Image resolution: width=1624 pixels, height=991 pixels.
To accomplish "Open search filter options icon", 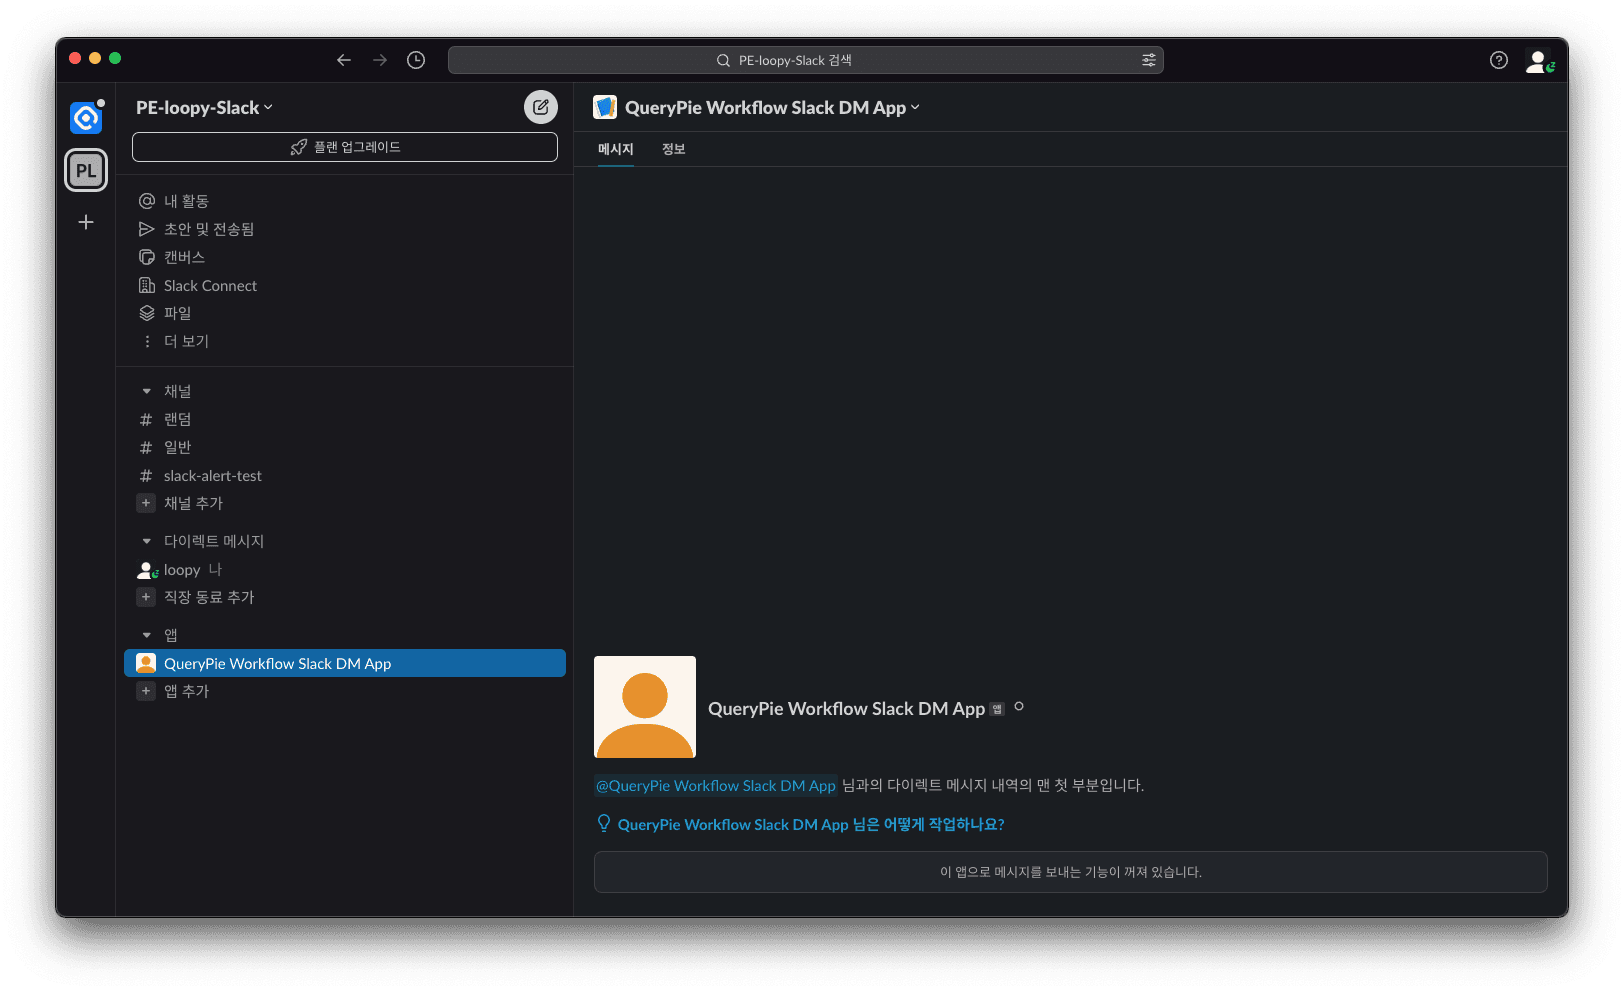I will tap(1148, 60).
